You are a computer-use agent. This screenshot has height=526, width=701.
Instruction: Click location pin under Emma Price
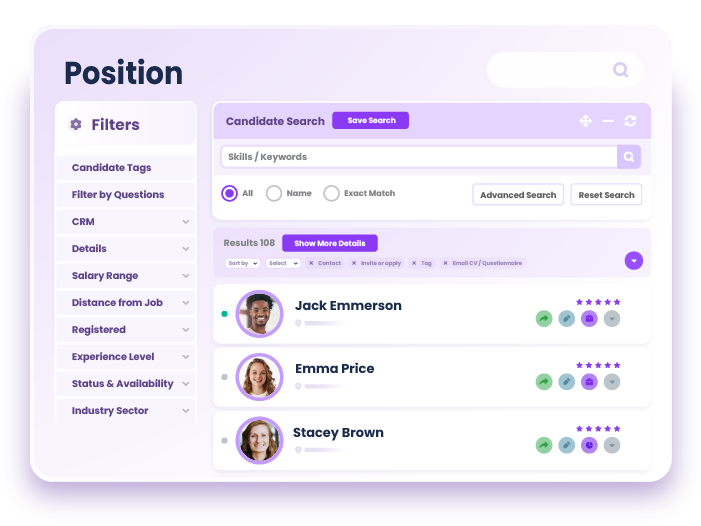(298, 386)
